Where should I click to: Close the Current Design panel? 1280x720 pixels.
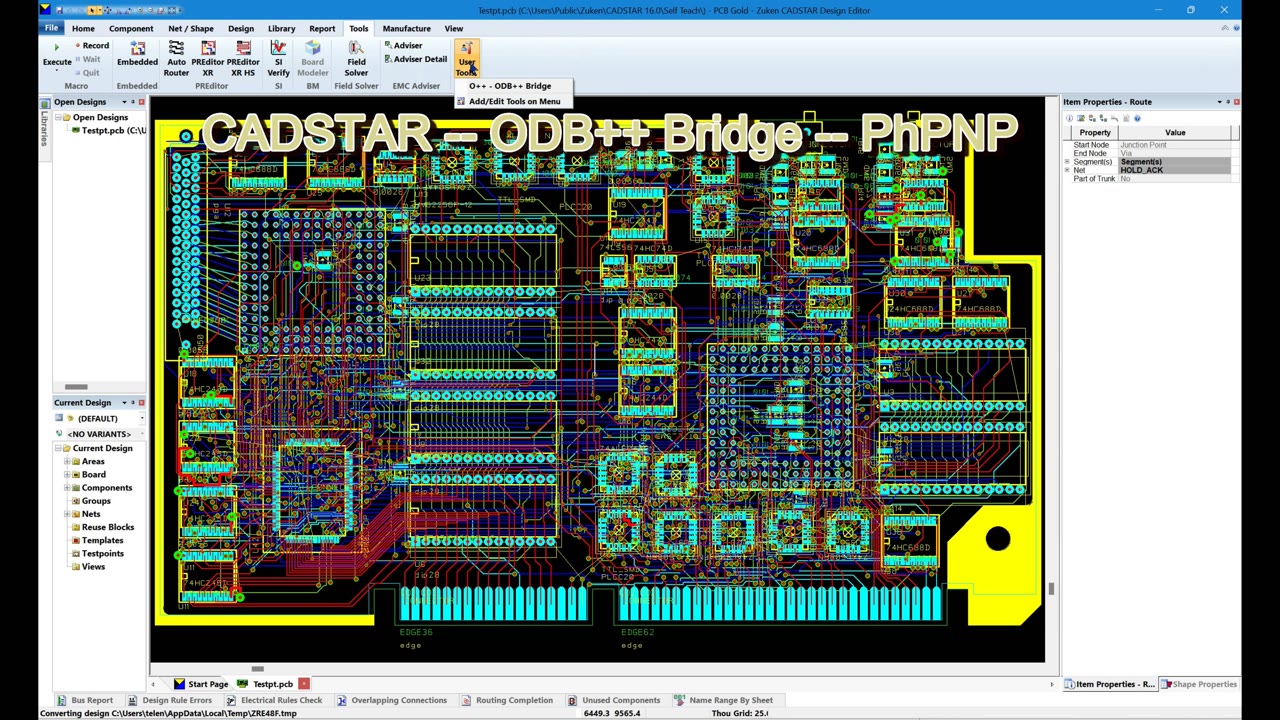tap(141, 403)
